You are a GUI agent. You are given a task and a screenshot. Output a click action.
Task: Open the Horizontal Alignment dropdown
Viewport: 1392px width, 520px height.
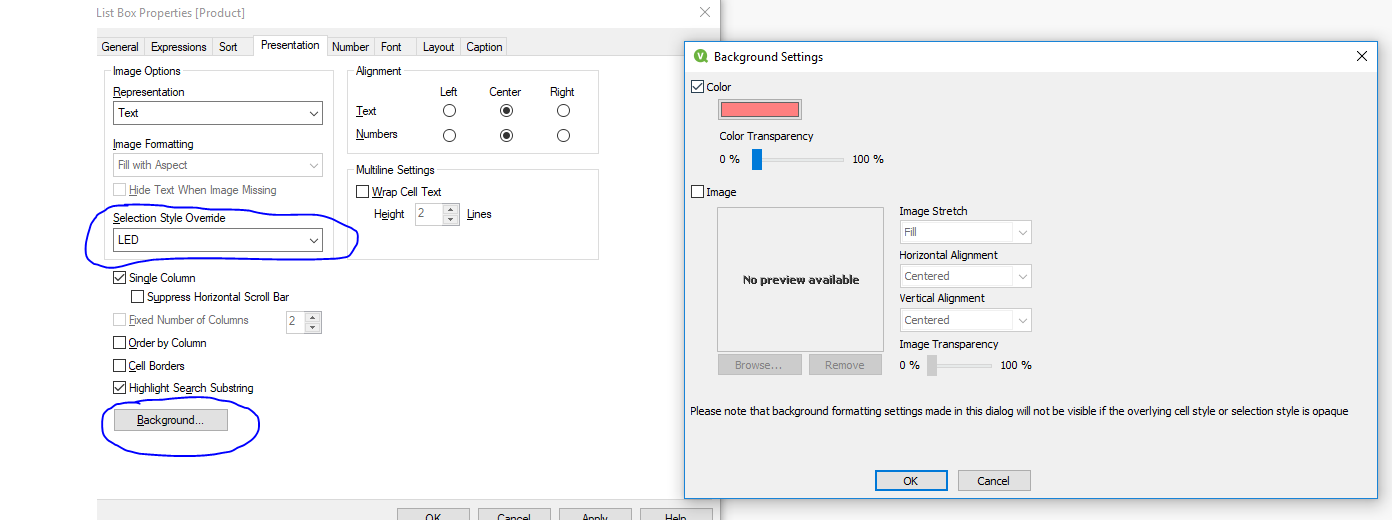(x=965, y=276)
